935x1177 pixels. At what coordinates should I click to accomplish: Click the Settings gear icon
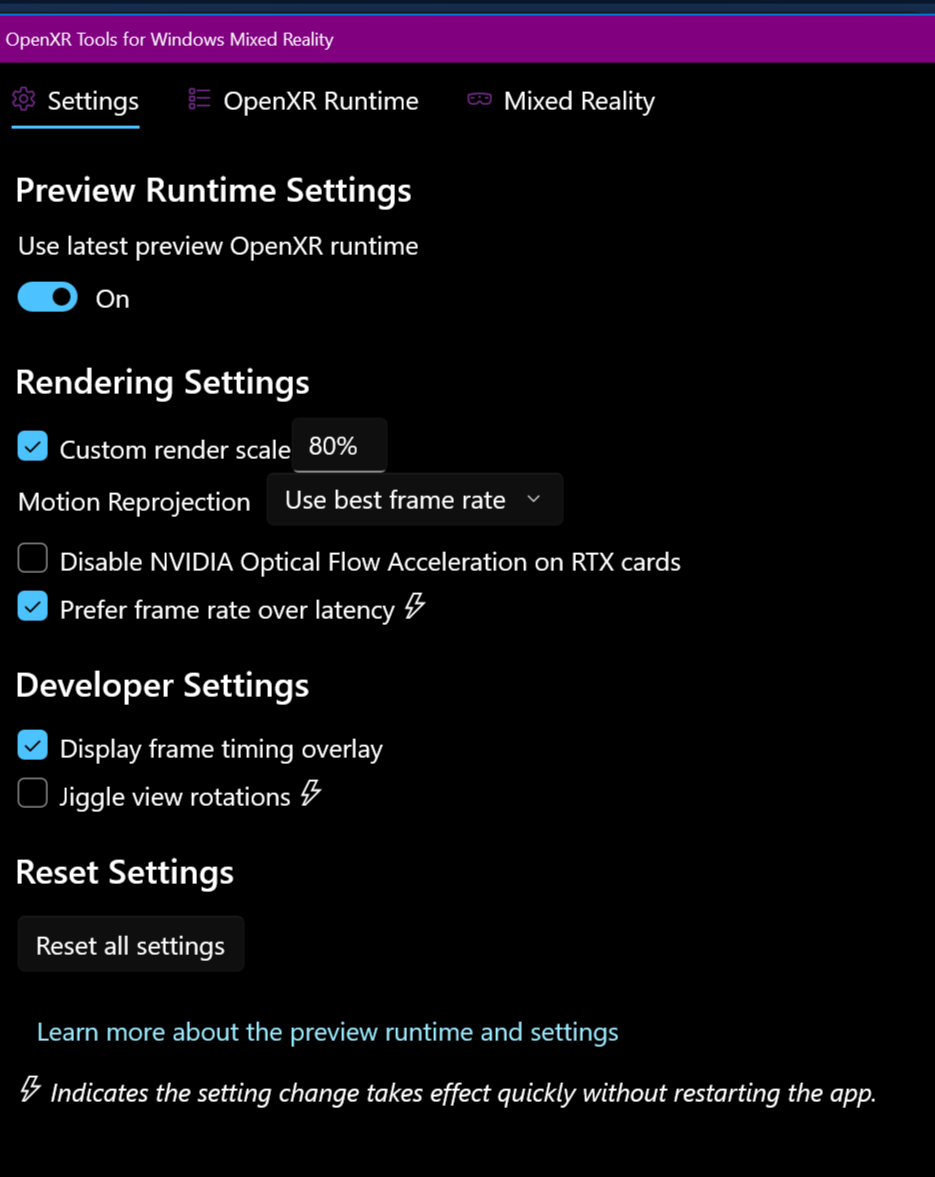pos(24,99)
